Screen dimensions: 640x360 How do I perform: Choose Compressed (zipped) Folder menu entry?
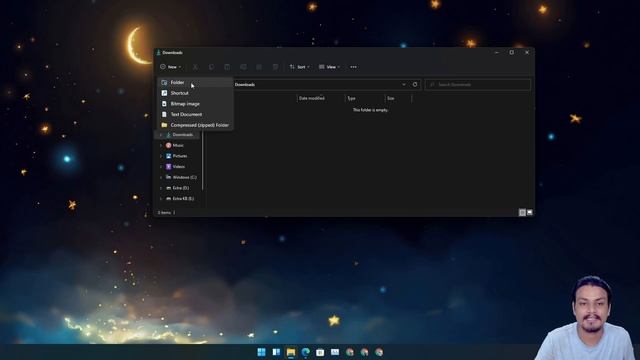195,125
